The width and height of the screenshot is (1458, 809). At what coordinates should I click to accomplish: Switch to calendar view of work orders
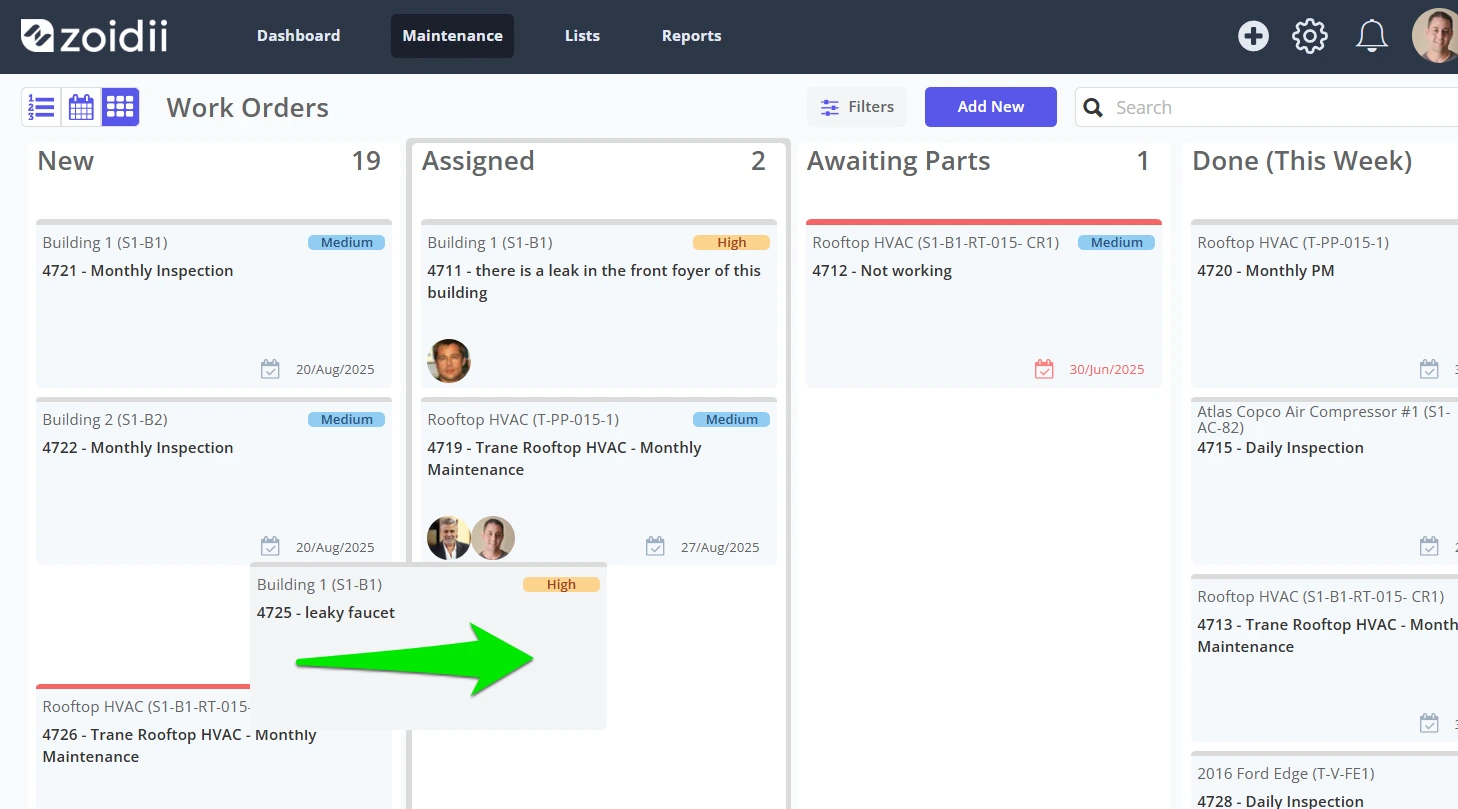81,107
